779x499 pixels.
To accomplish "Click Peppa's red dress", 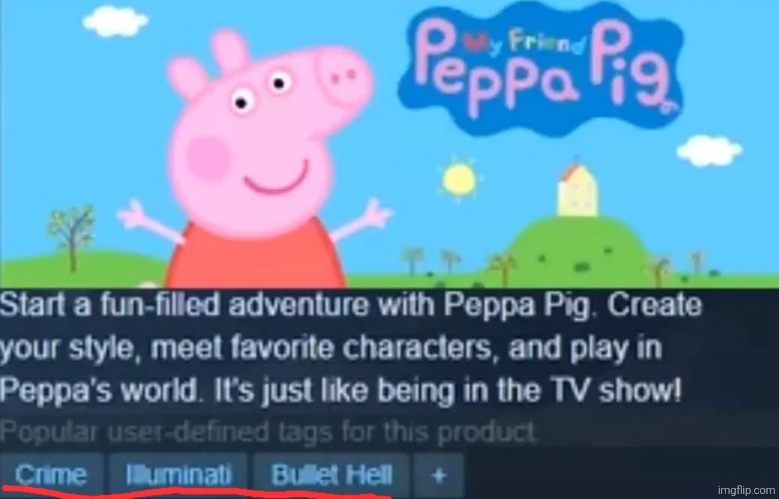I will tap(256, 258).
